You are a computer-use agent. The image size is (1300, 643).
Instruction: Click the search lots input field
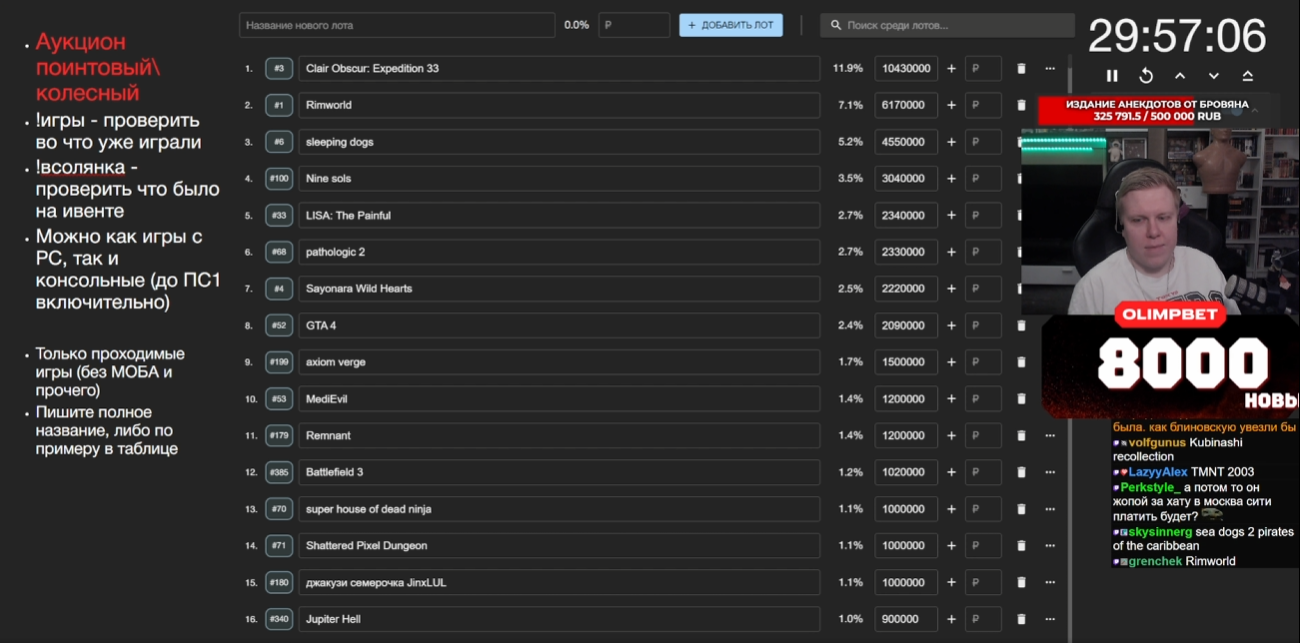point(947,25)
